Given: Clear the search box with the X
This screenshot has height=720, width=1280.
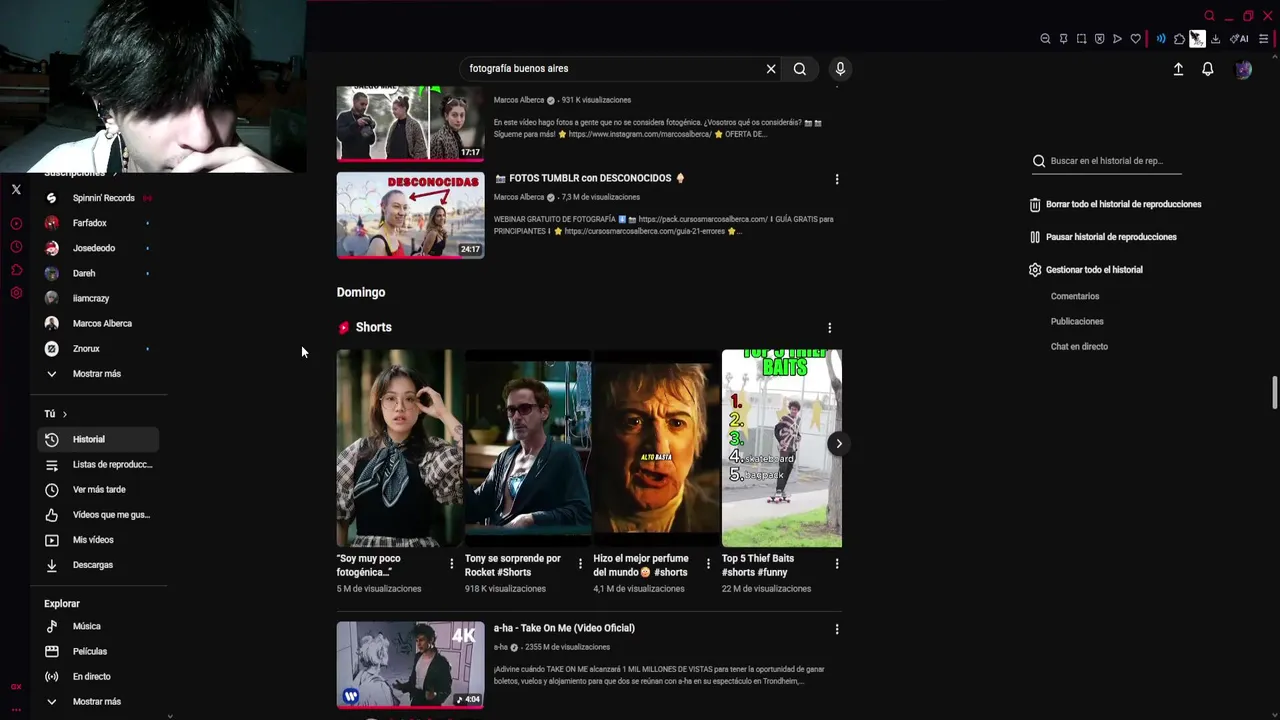Looking at the screenshot, I should 771,69.
